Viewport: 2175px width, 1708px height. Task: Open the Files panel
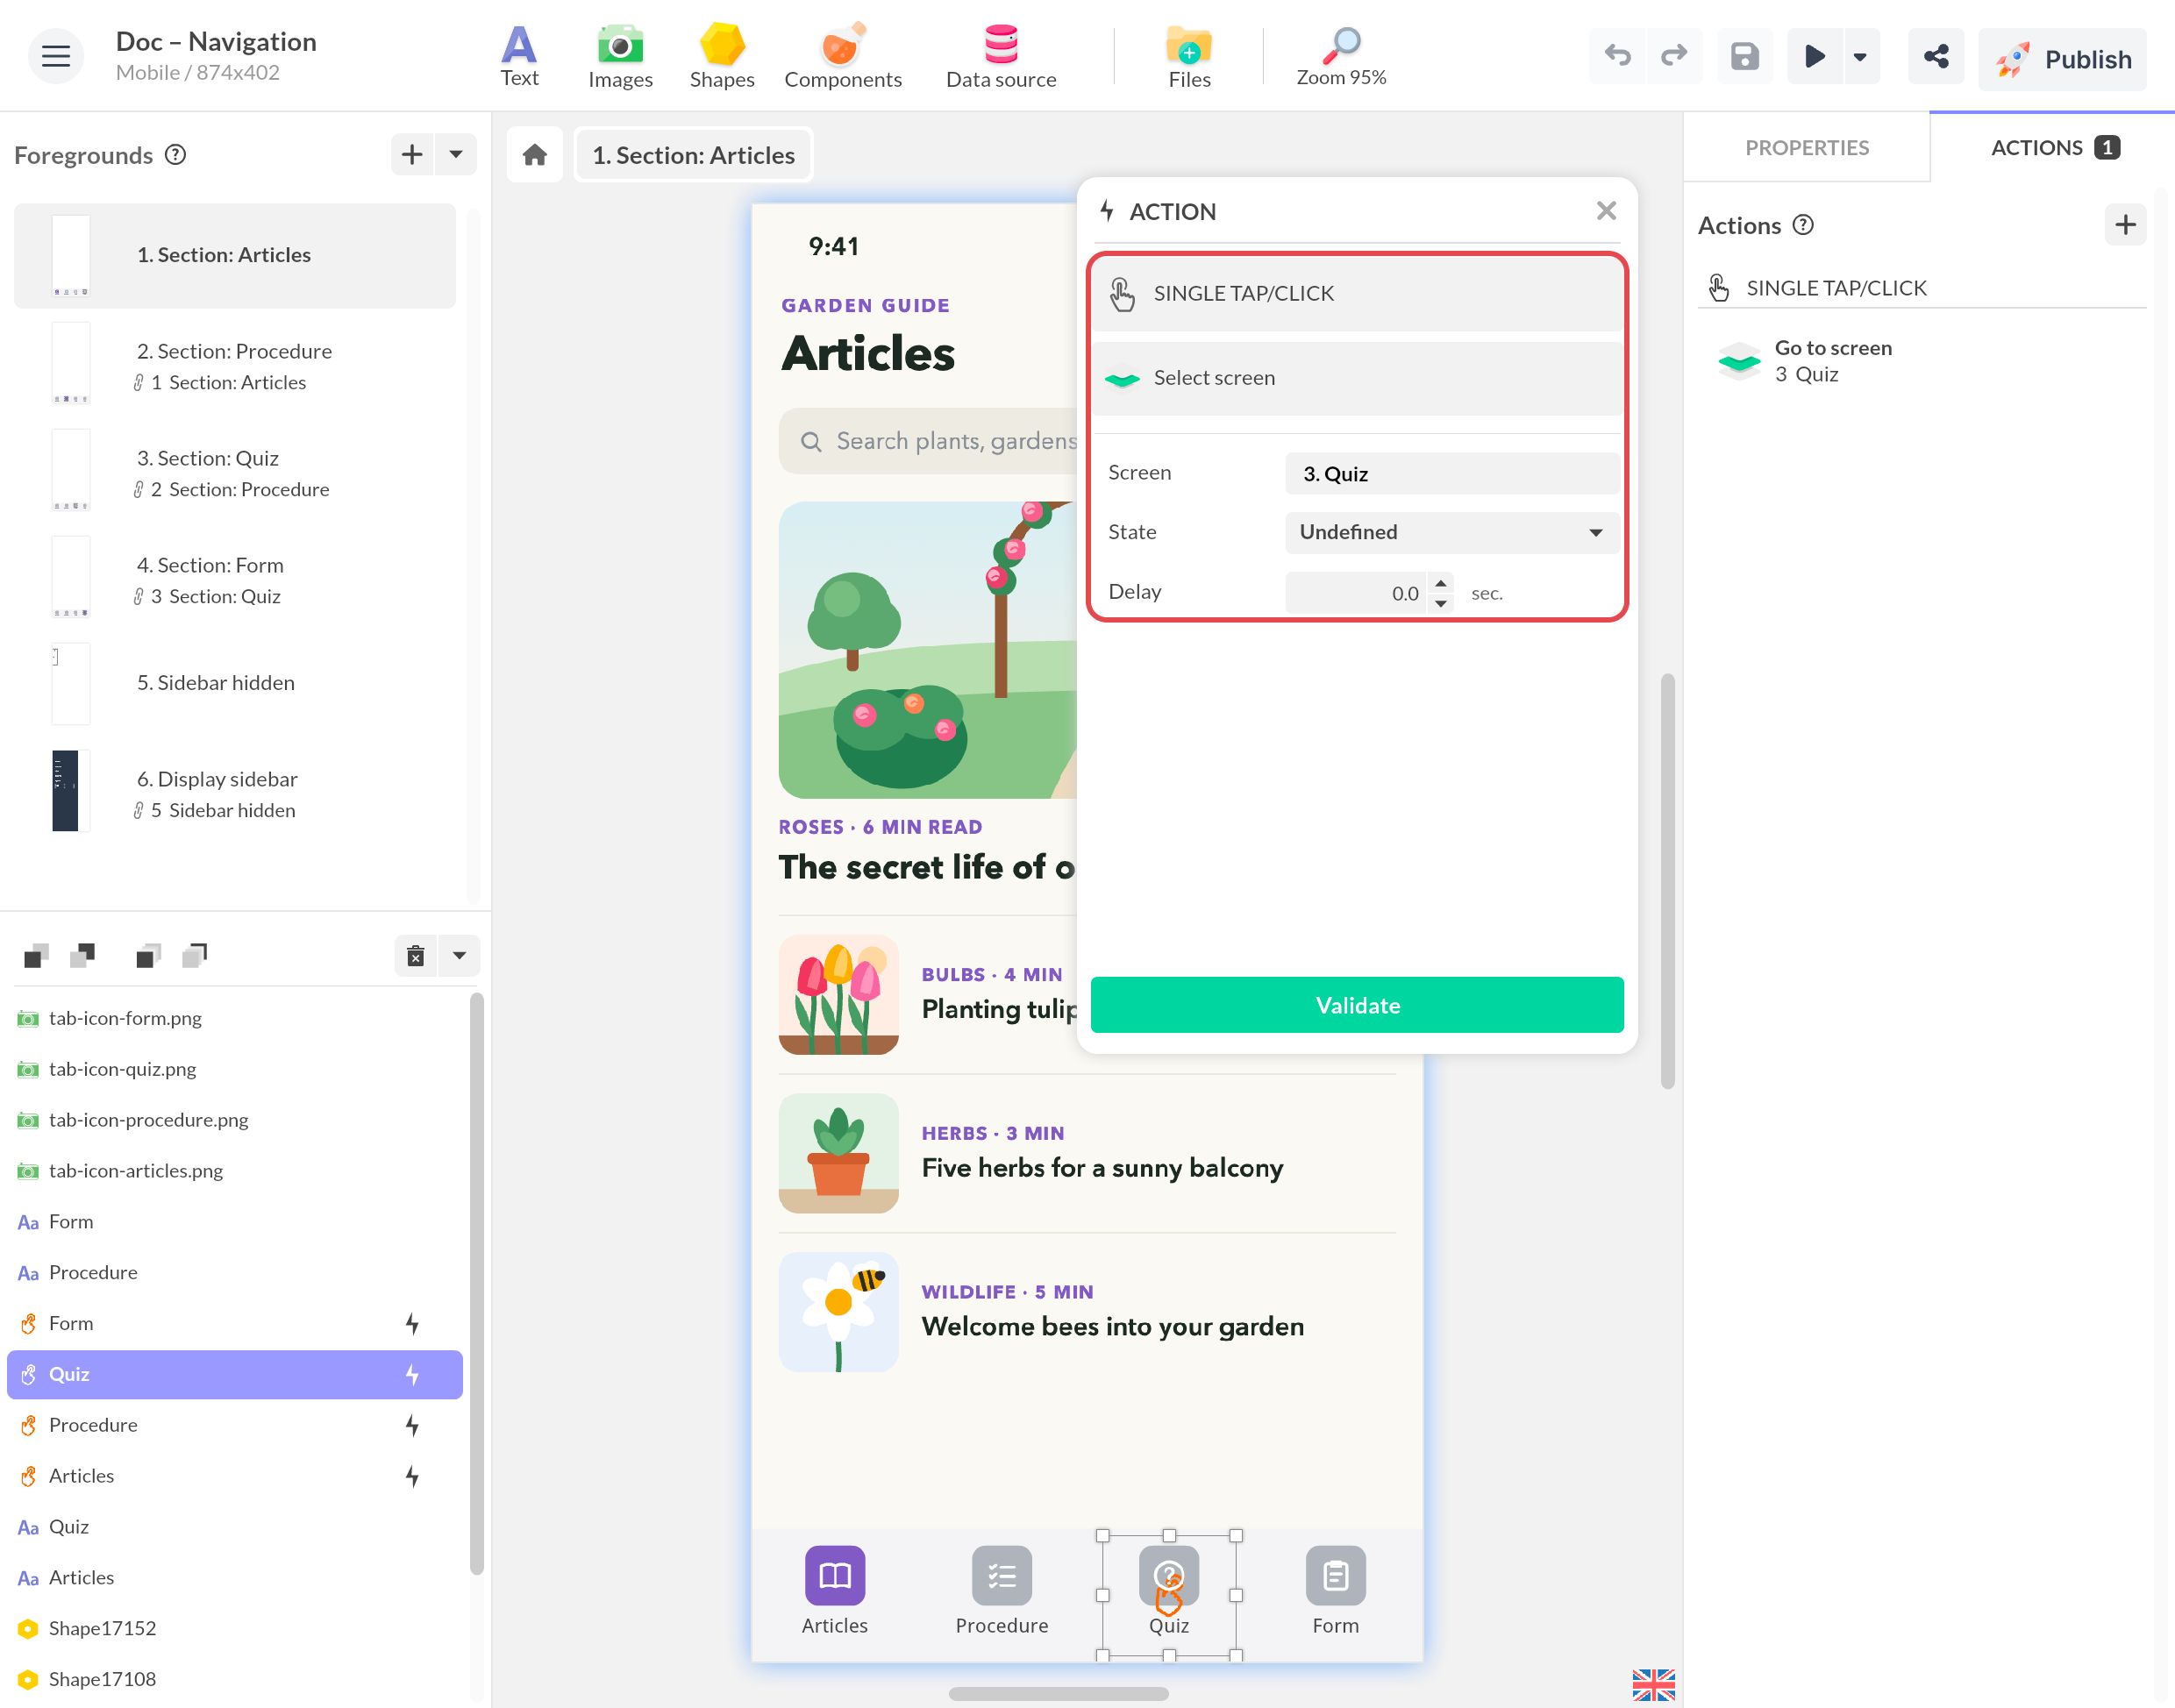tap(1189, 57)
